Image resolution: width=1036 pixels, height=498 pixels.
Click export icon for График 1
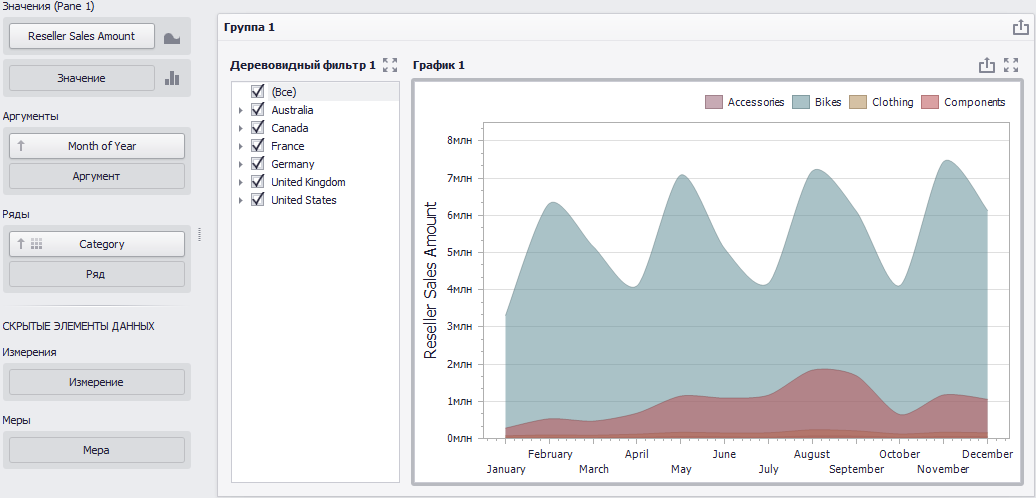(x=986, y=65)
